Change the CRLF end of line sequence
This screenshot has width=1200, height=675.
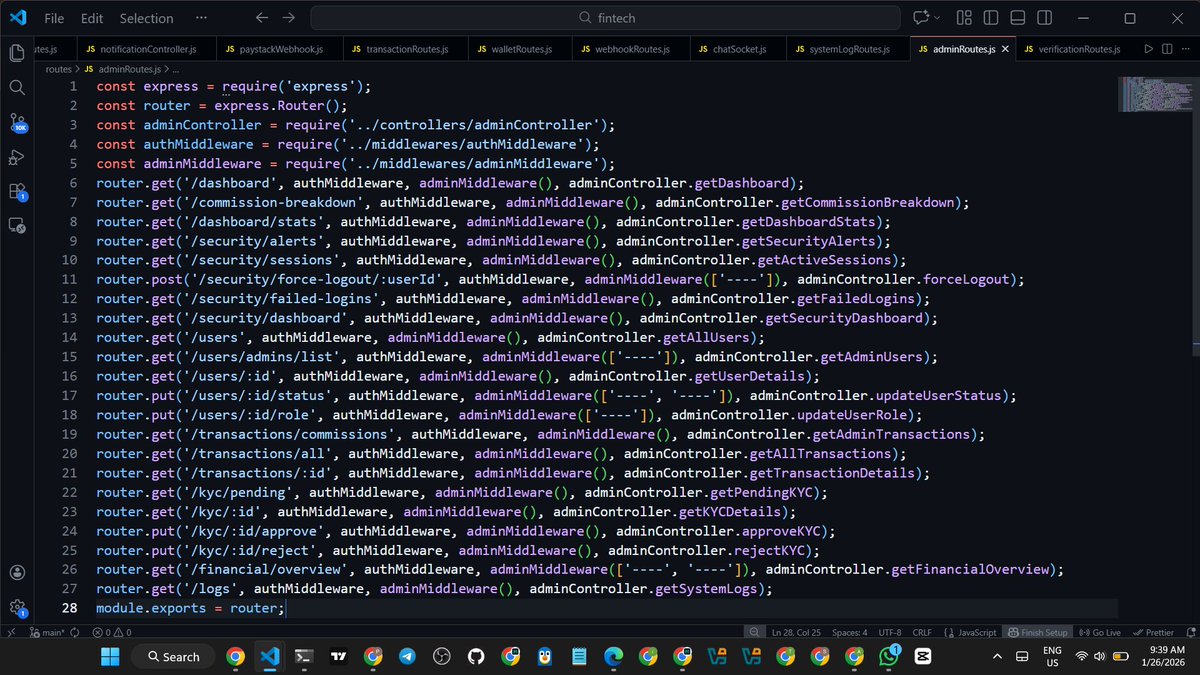coord(923,632)
